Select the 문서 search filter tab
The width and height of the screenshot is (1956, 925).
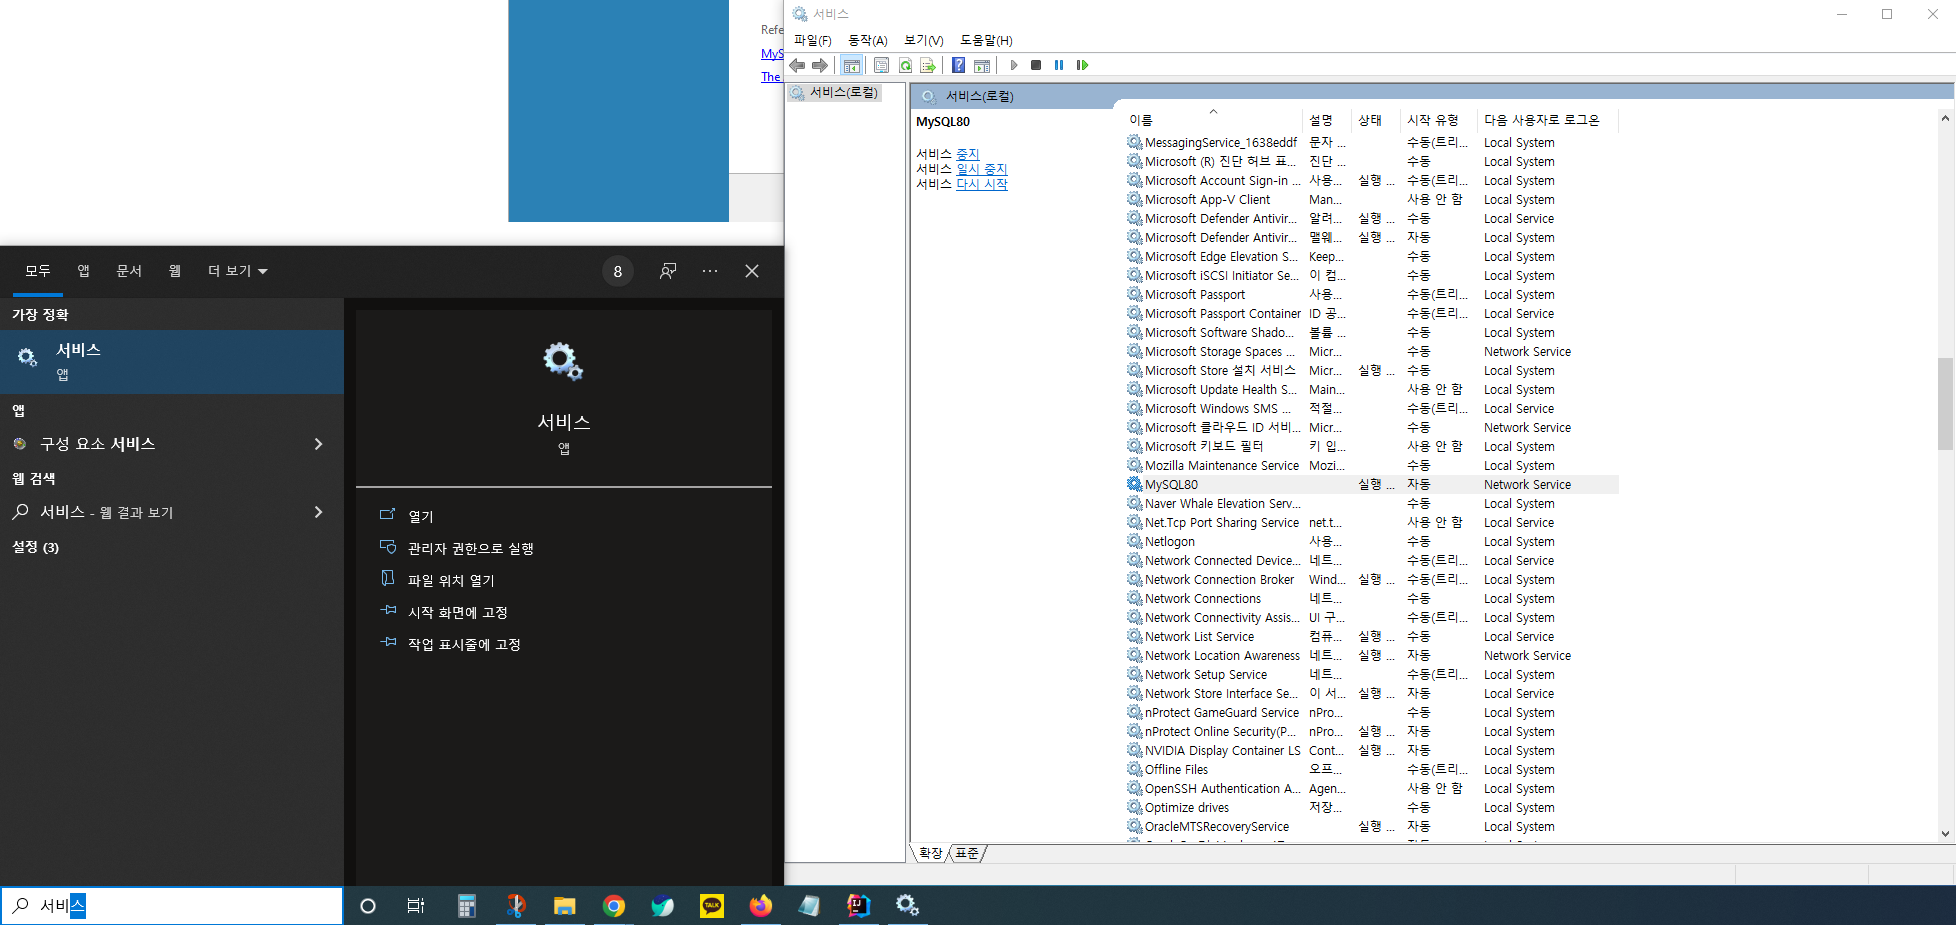129,271
